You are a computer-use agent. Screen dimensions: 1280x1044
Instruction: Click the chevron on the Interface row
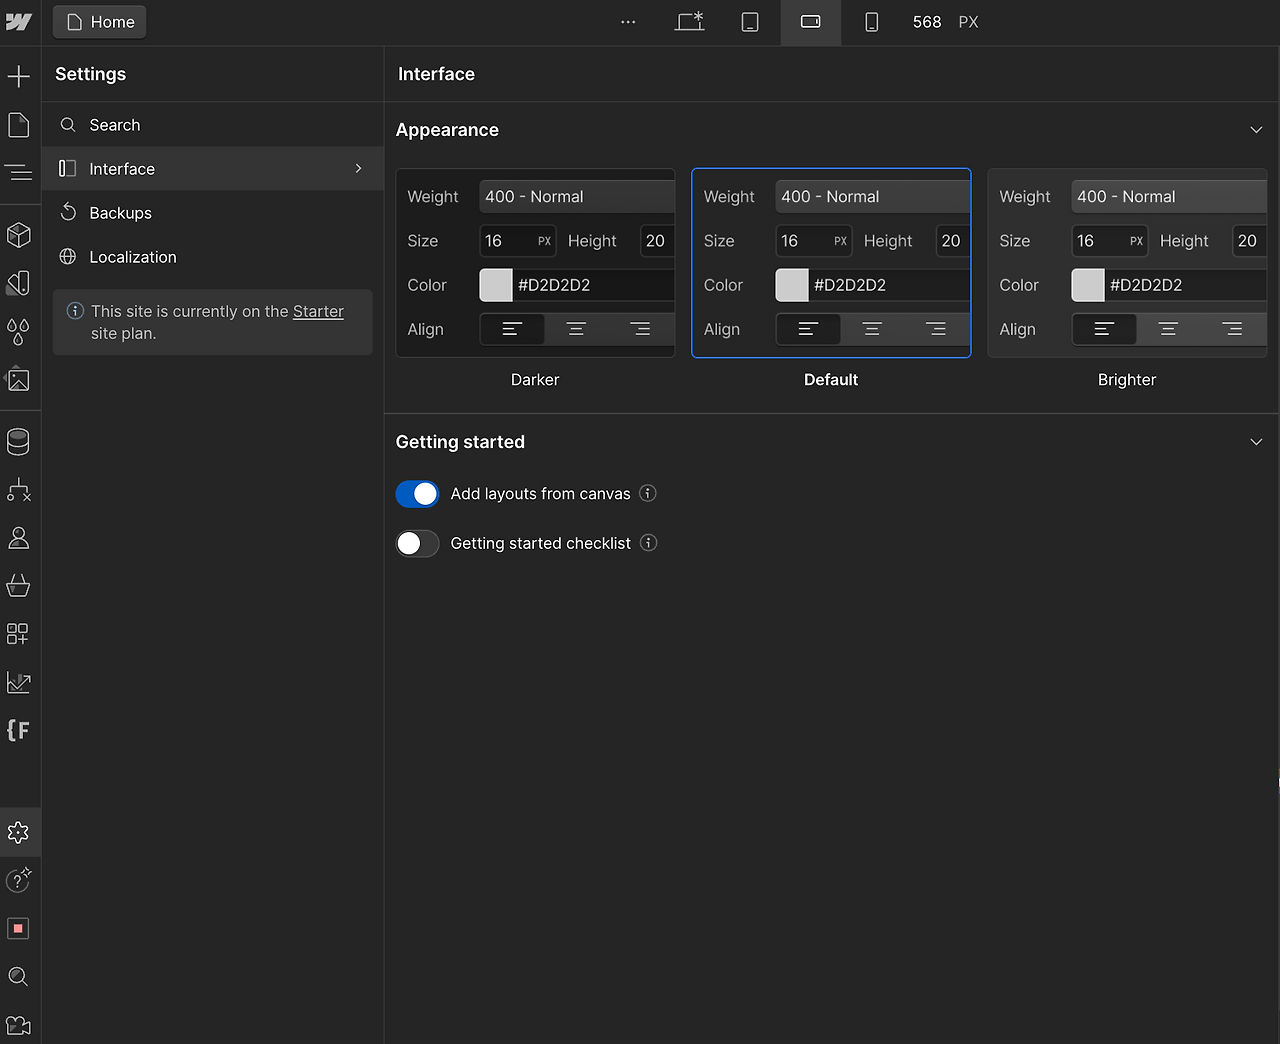click(359, 169)
